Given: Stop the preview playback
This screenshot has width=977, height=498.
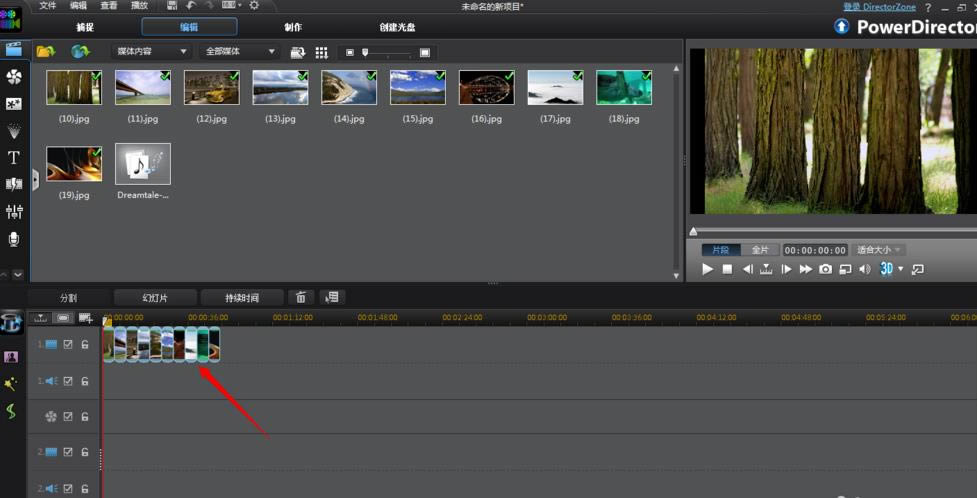Looking at the screenshot, I should coord(727,269).
